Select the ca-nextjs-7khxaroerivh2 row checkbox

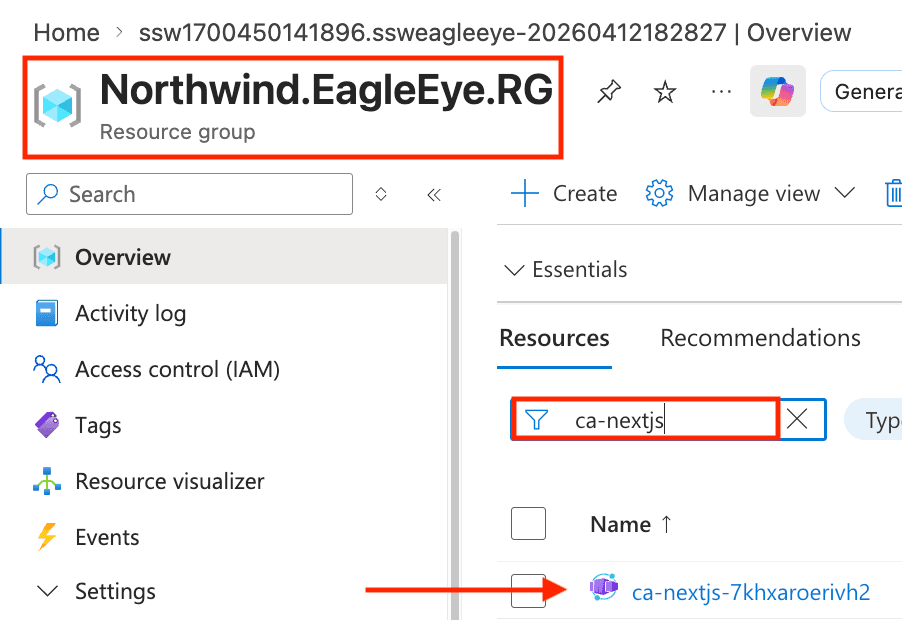528,591
